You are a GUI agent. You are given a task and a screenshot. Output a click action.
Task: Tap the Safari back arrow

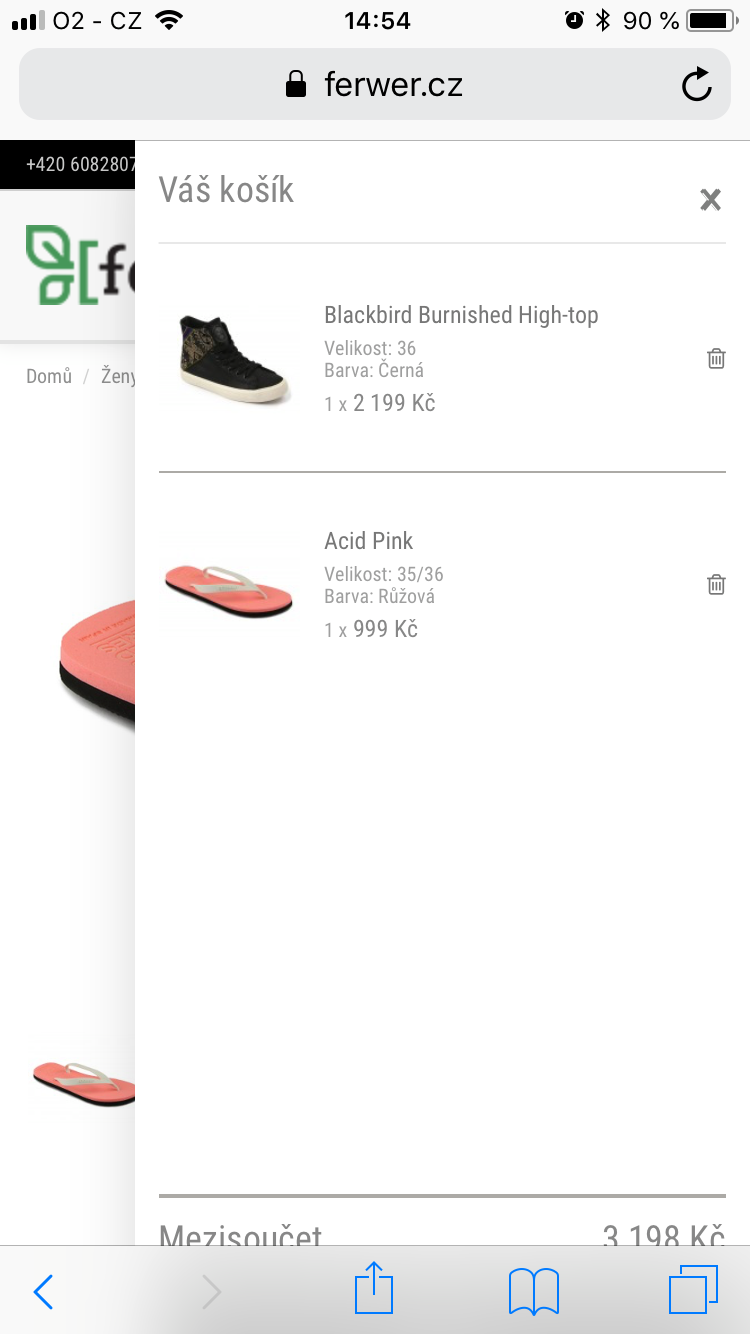pyautogui.click(x=44, y=1292)
